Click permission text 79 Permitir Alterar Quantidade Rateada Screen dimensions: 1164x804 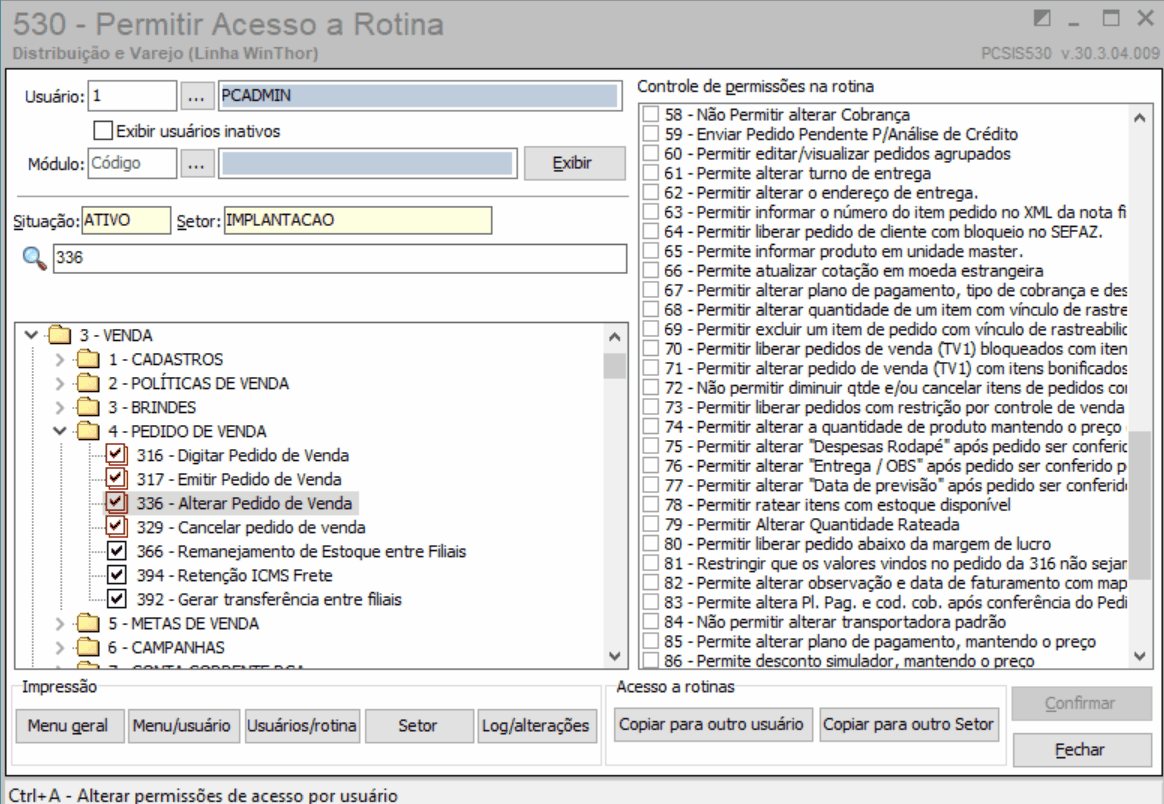coord(812,524)
